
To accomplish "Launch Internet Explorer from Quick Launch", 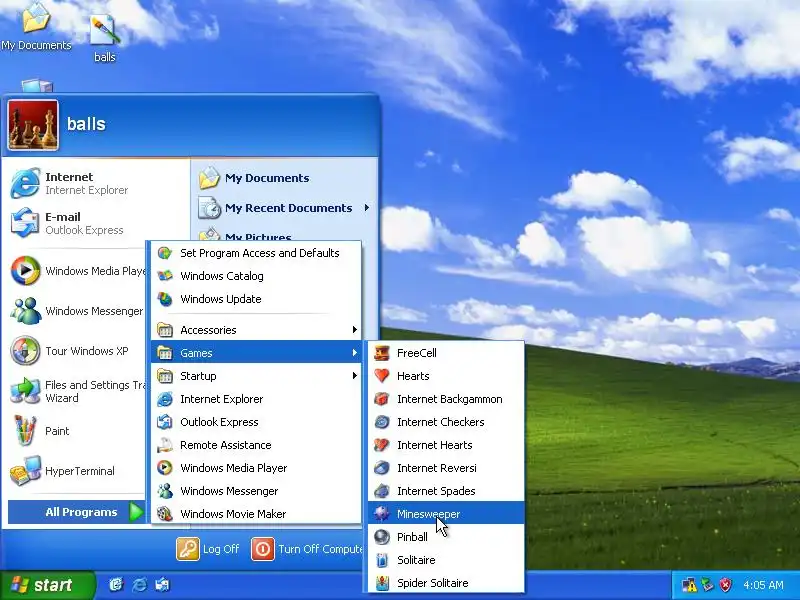I will point(139,585).
